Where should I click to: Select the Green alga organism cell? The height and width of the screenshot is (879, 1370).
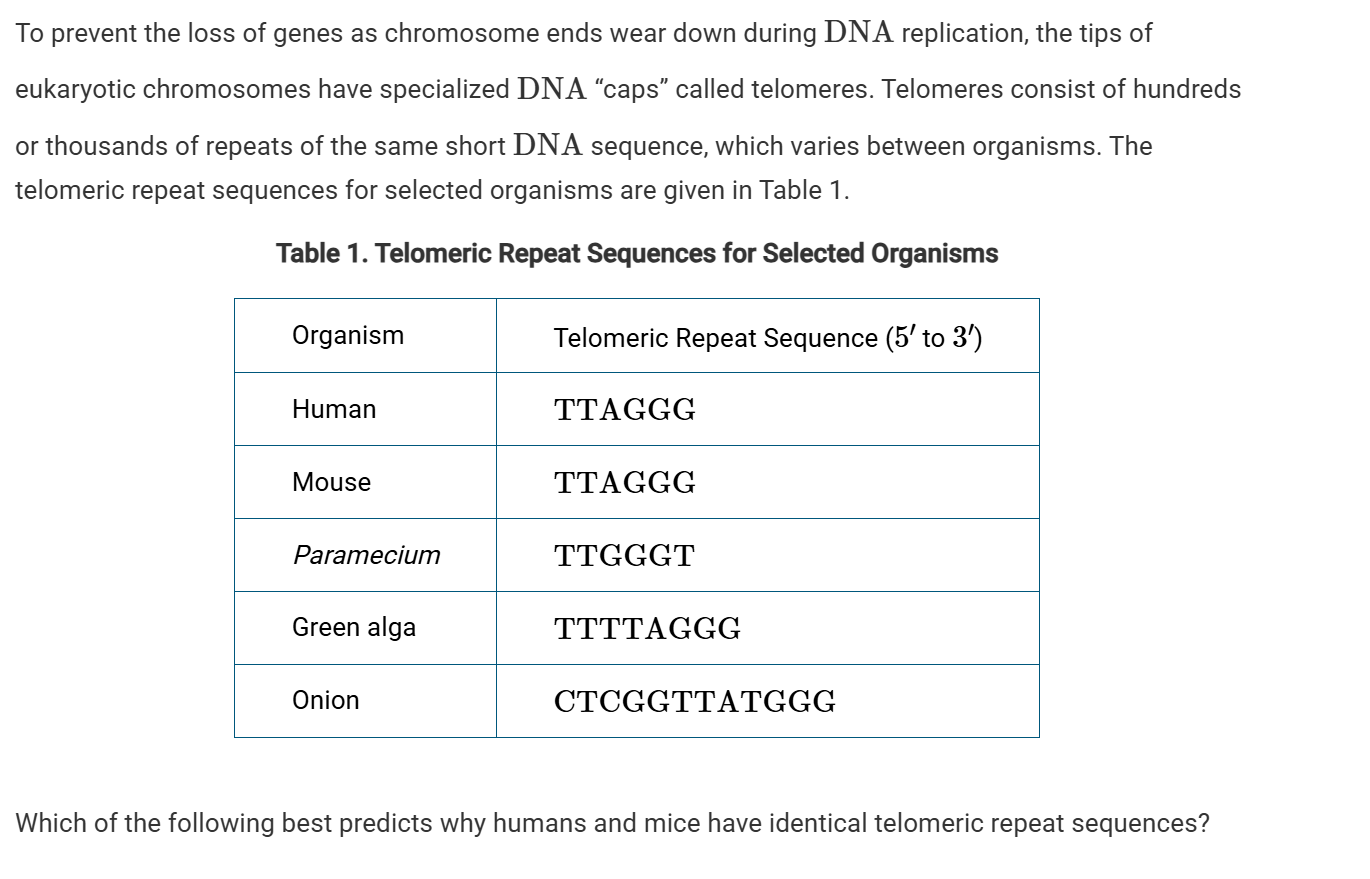tap(354, 628)
